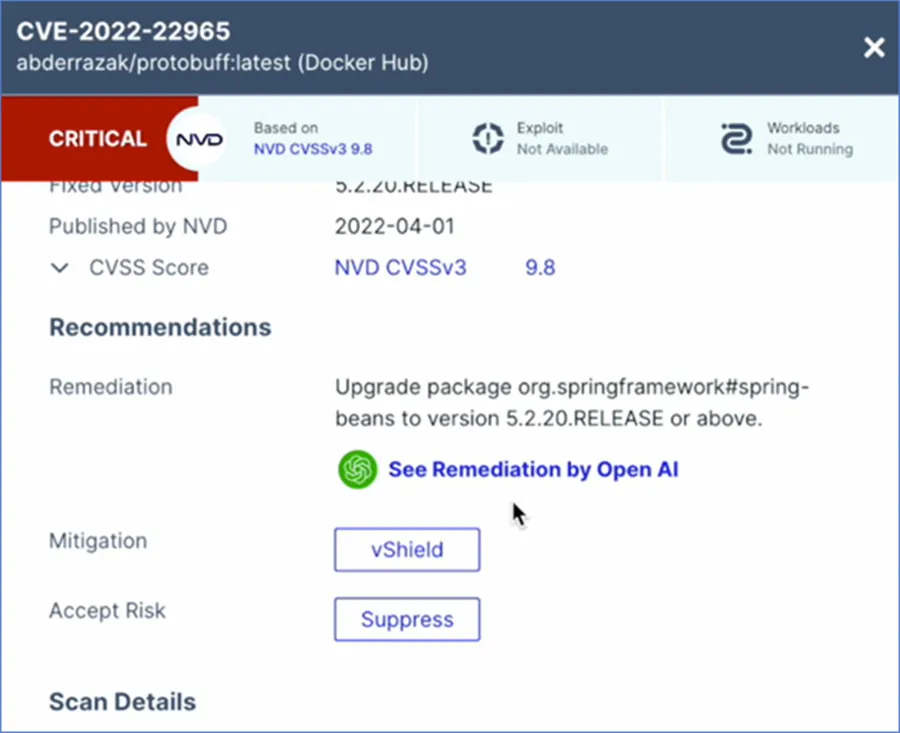Click the Scan Details section heading
Screen dimensions: 900x733
(x=122, y=701)
